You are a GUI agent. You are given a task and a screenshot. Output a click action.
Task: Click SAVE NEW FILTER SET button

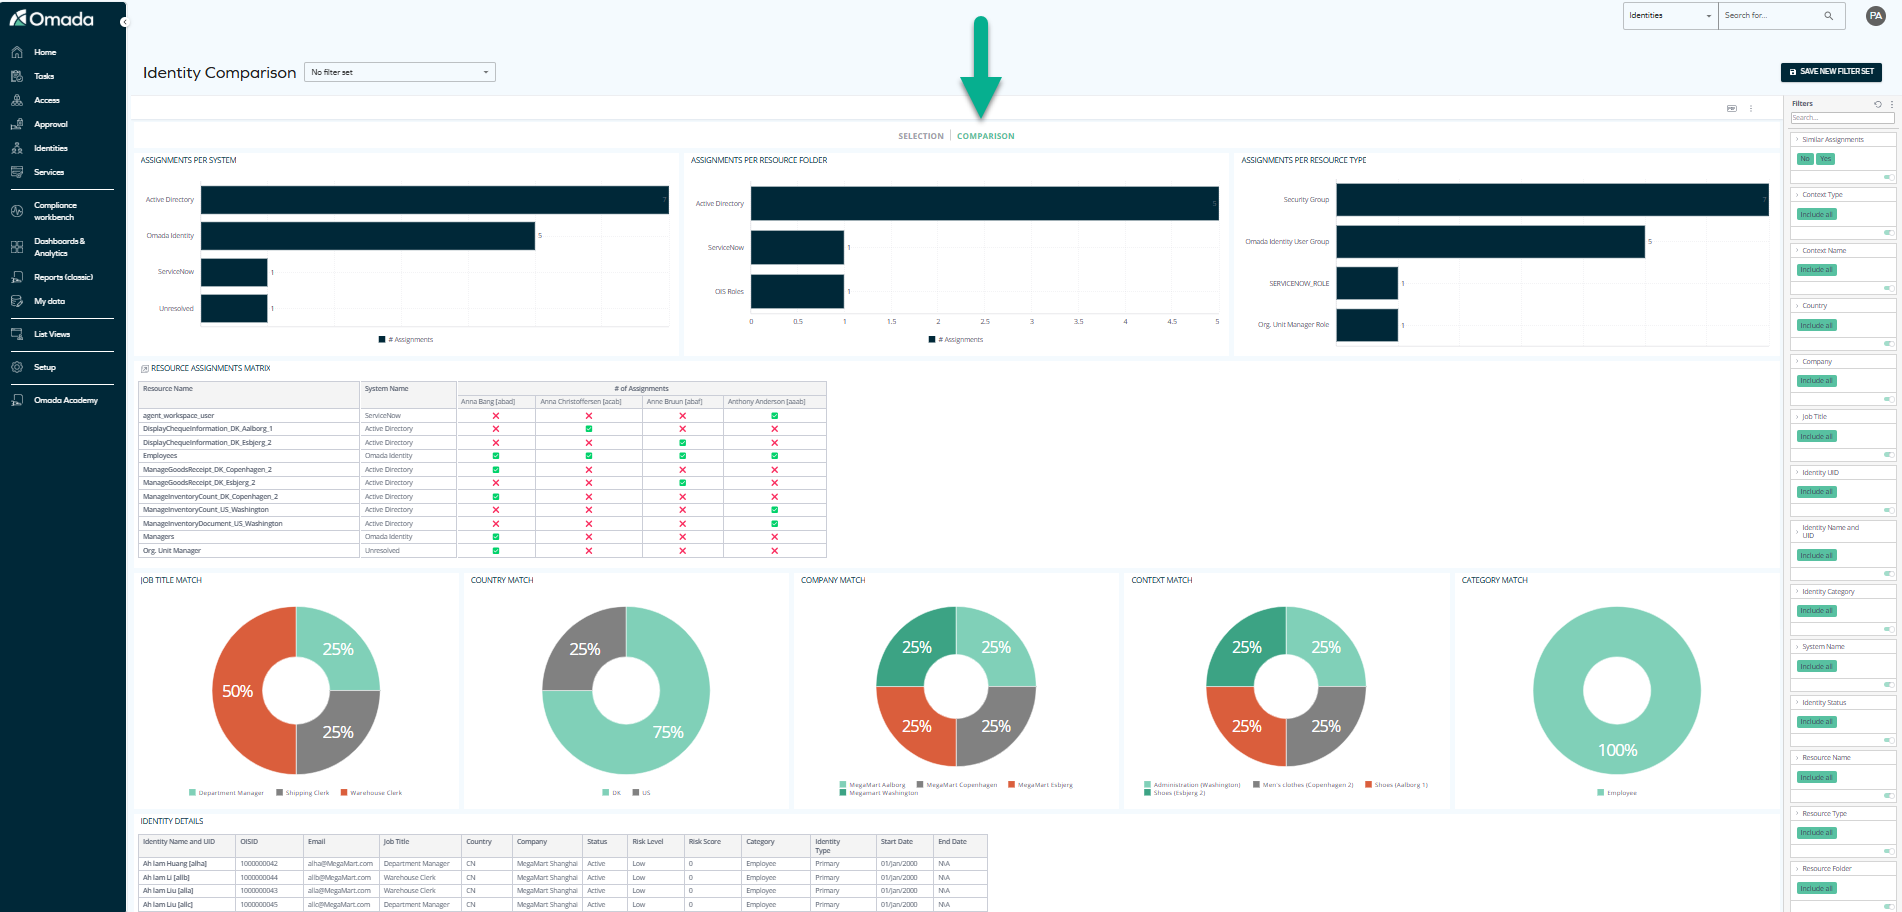pos(1831,72)
